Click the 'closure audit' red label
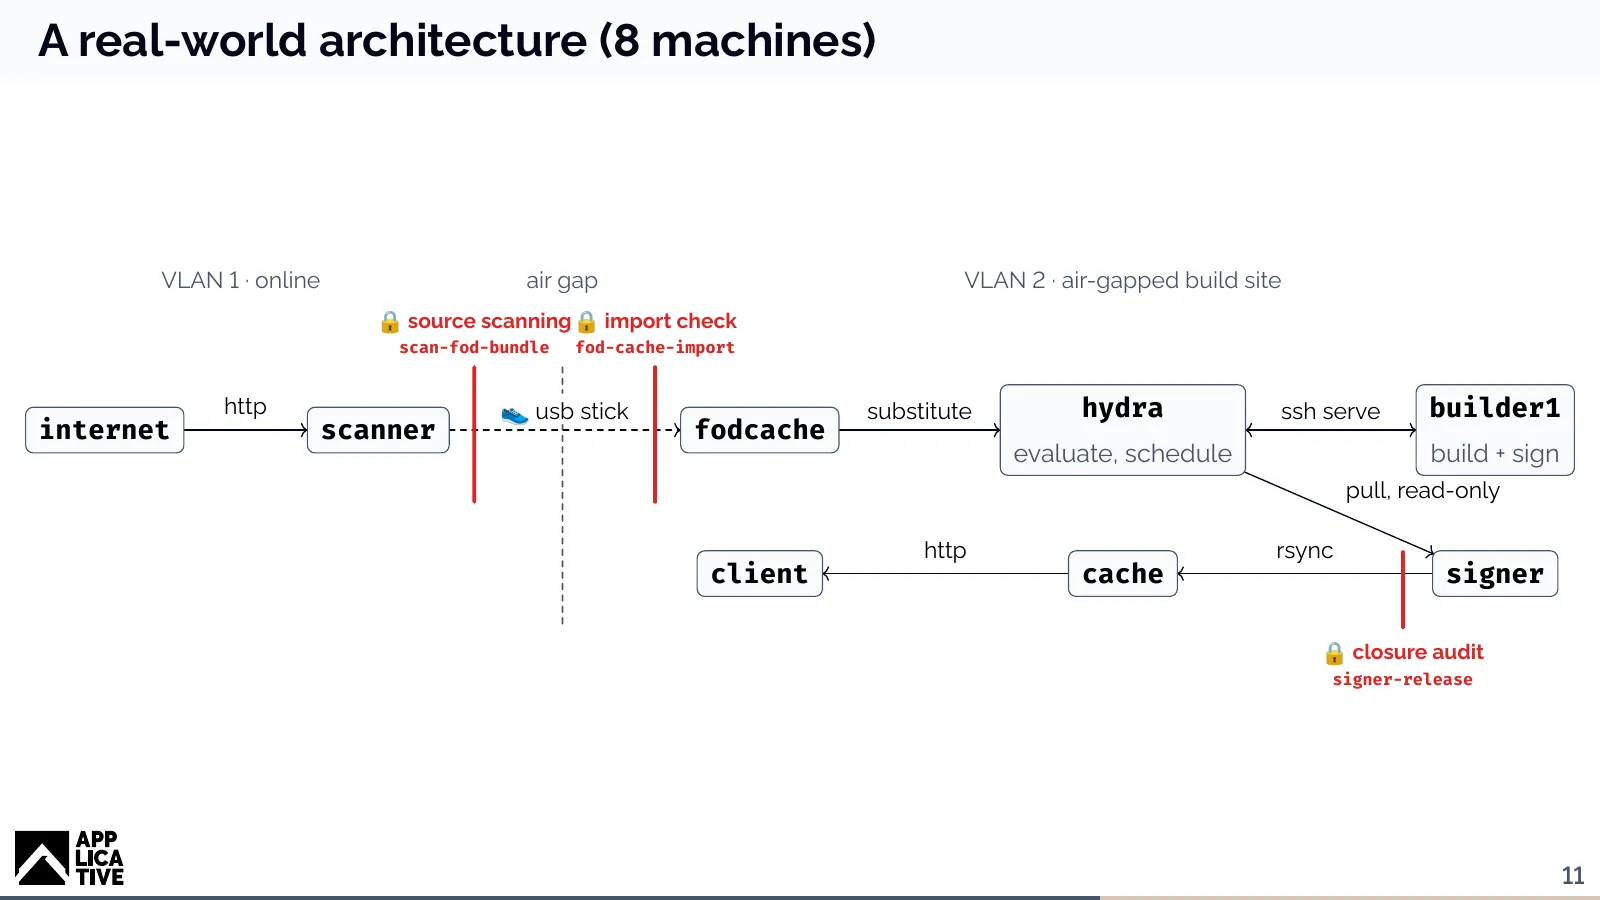Screen dimensions: 1600x900 pyautogui.click(x=1418, y=652)
